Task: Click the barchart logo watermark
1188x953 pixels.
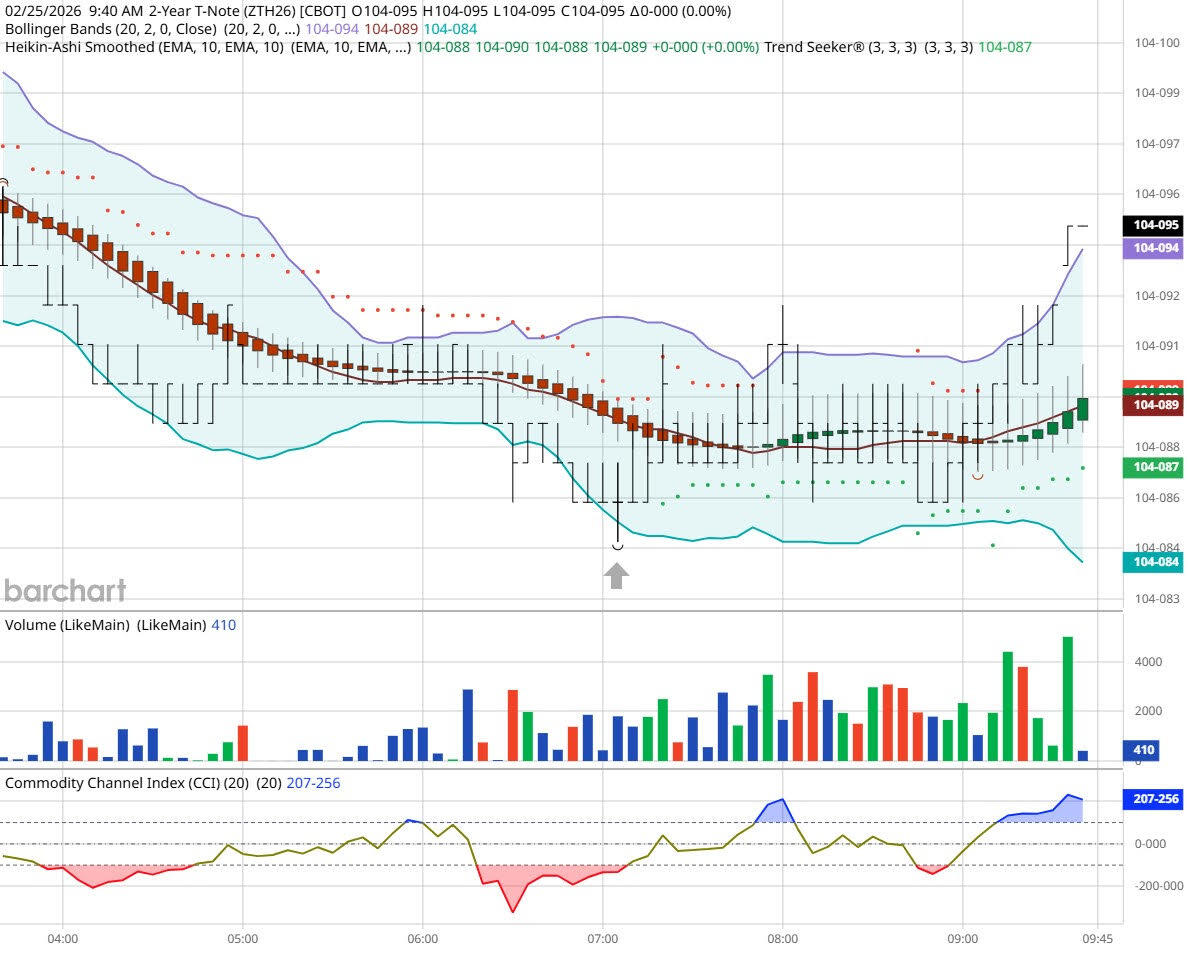Action: point(65,591)
